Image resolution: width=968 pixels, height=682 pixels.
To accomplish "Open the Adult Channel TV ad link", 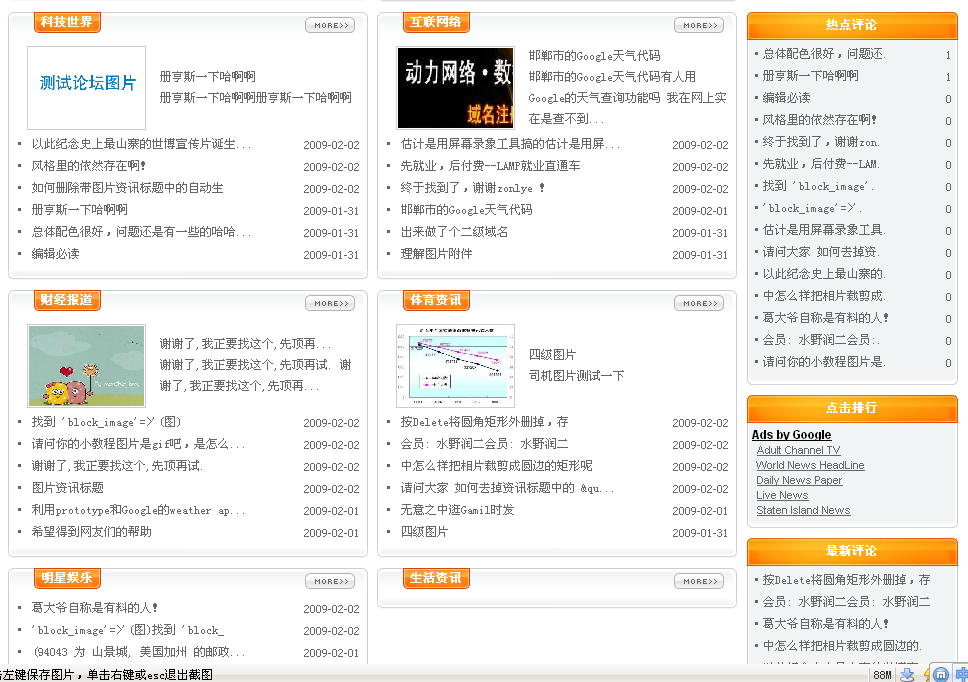I will 798,450.
